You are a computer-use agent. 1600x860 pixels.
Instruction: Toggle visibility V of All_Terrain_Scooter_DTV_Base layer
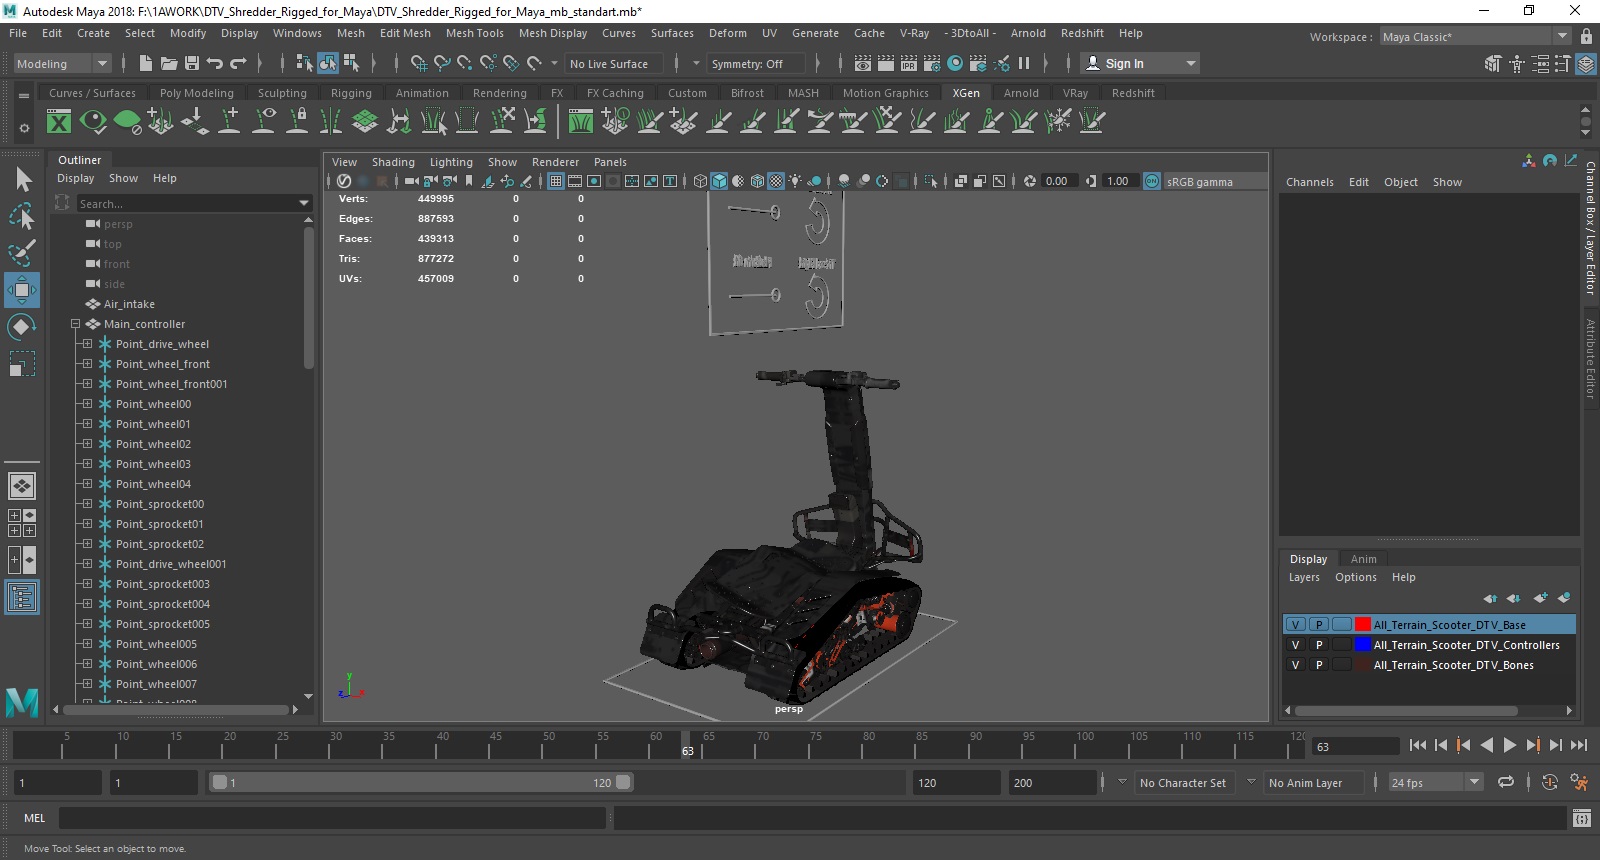click(x=1295, y=625)
